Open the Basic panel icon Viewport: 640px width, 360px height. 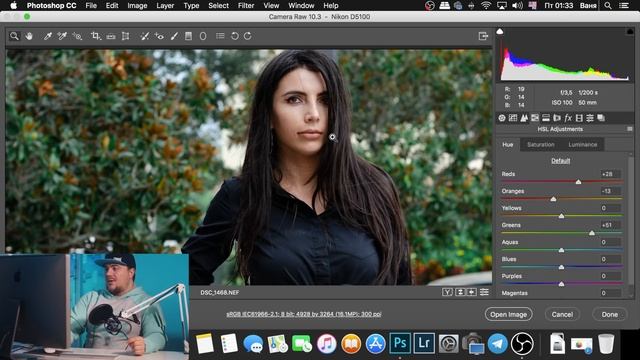click(502, 118)
